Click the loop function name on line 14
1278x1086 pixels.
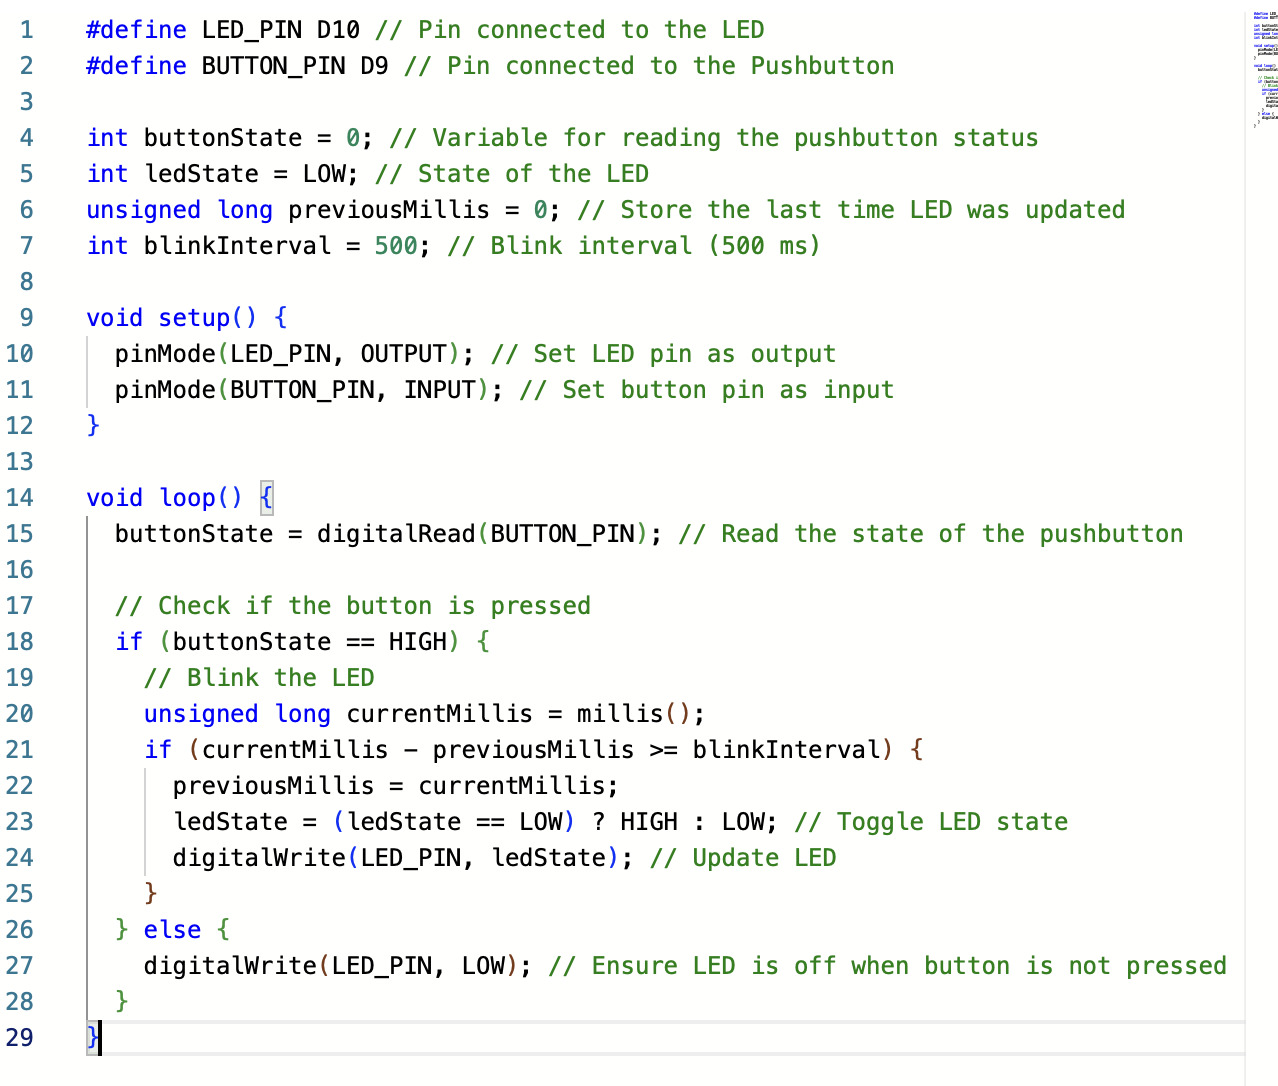tap(184, 497)
